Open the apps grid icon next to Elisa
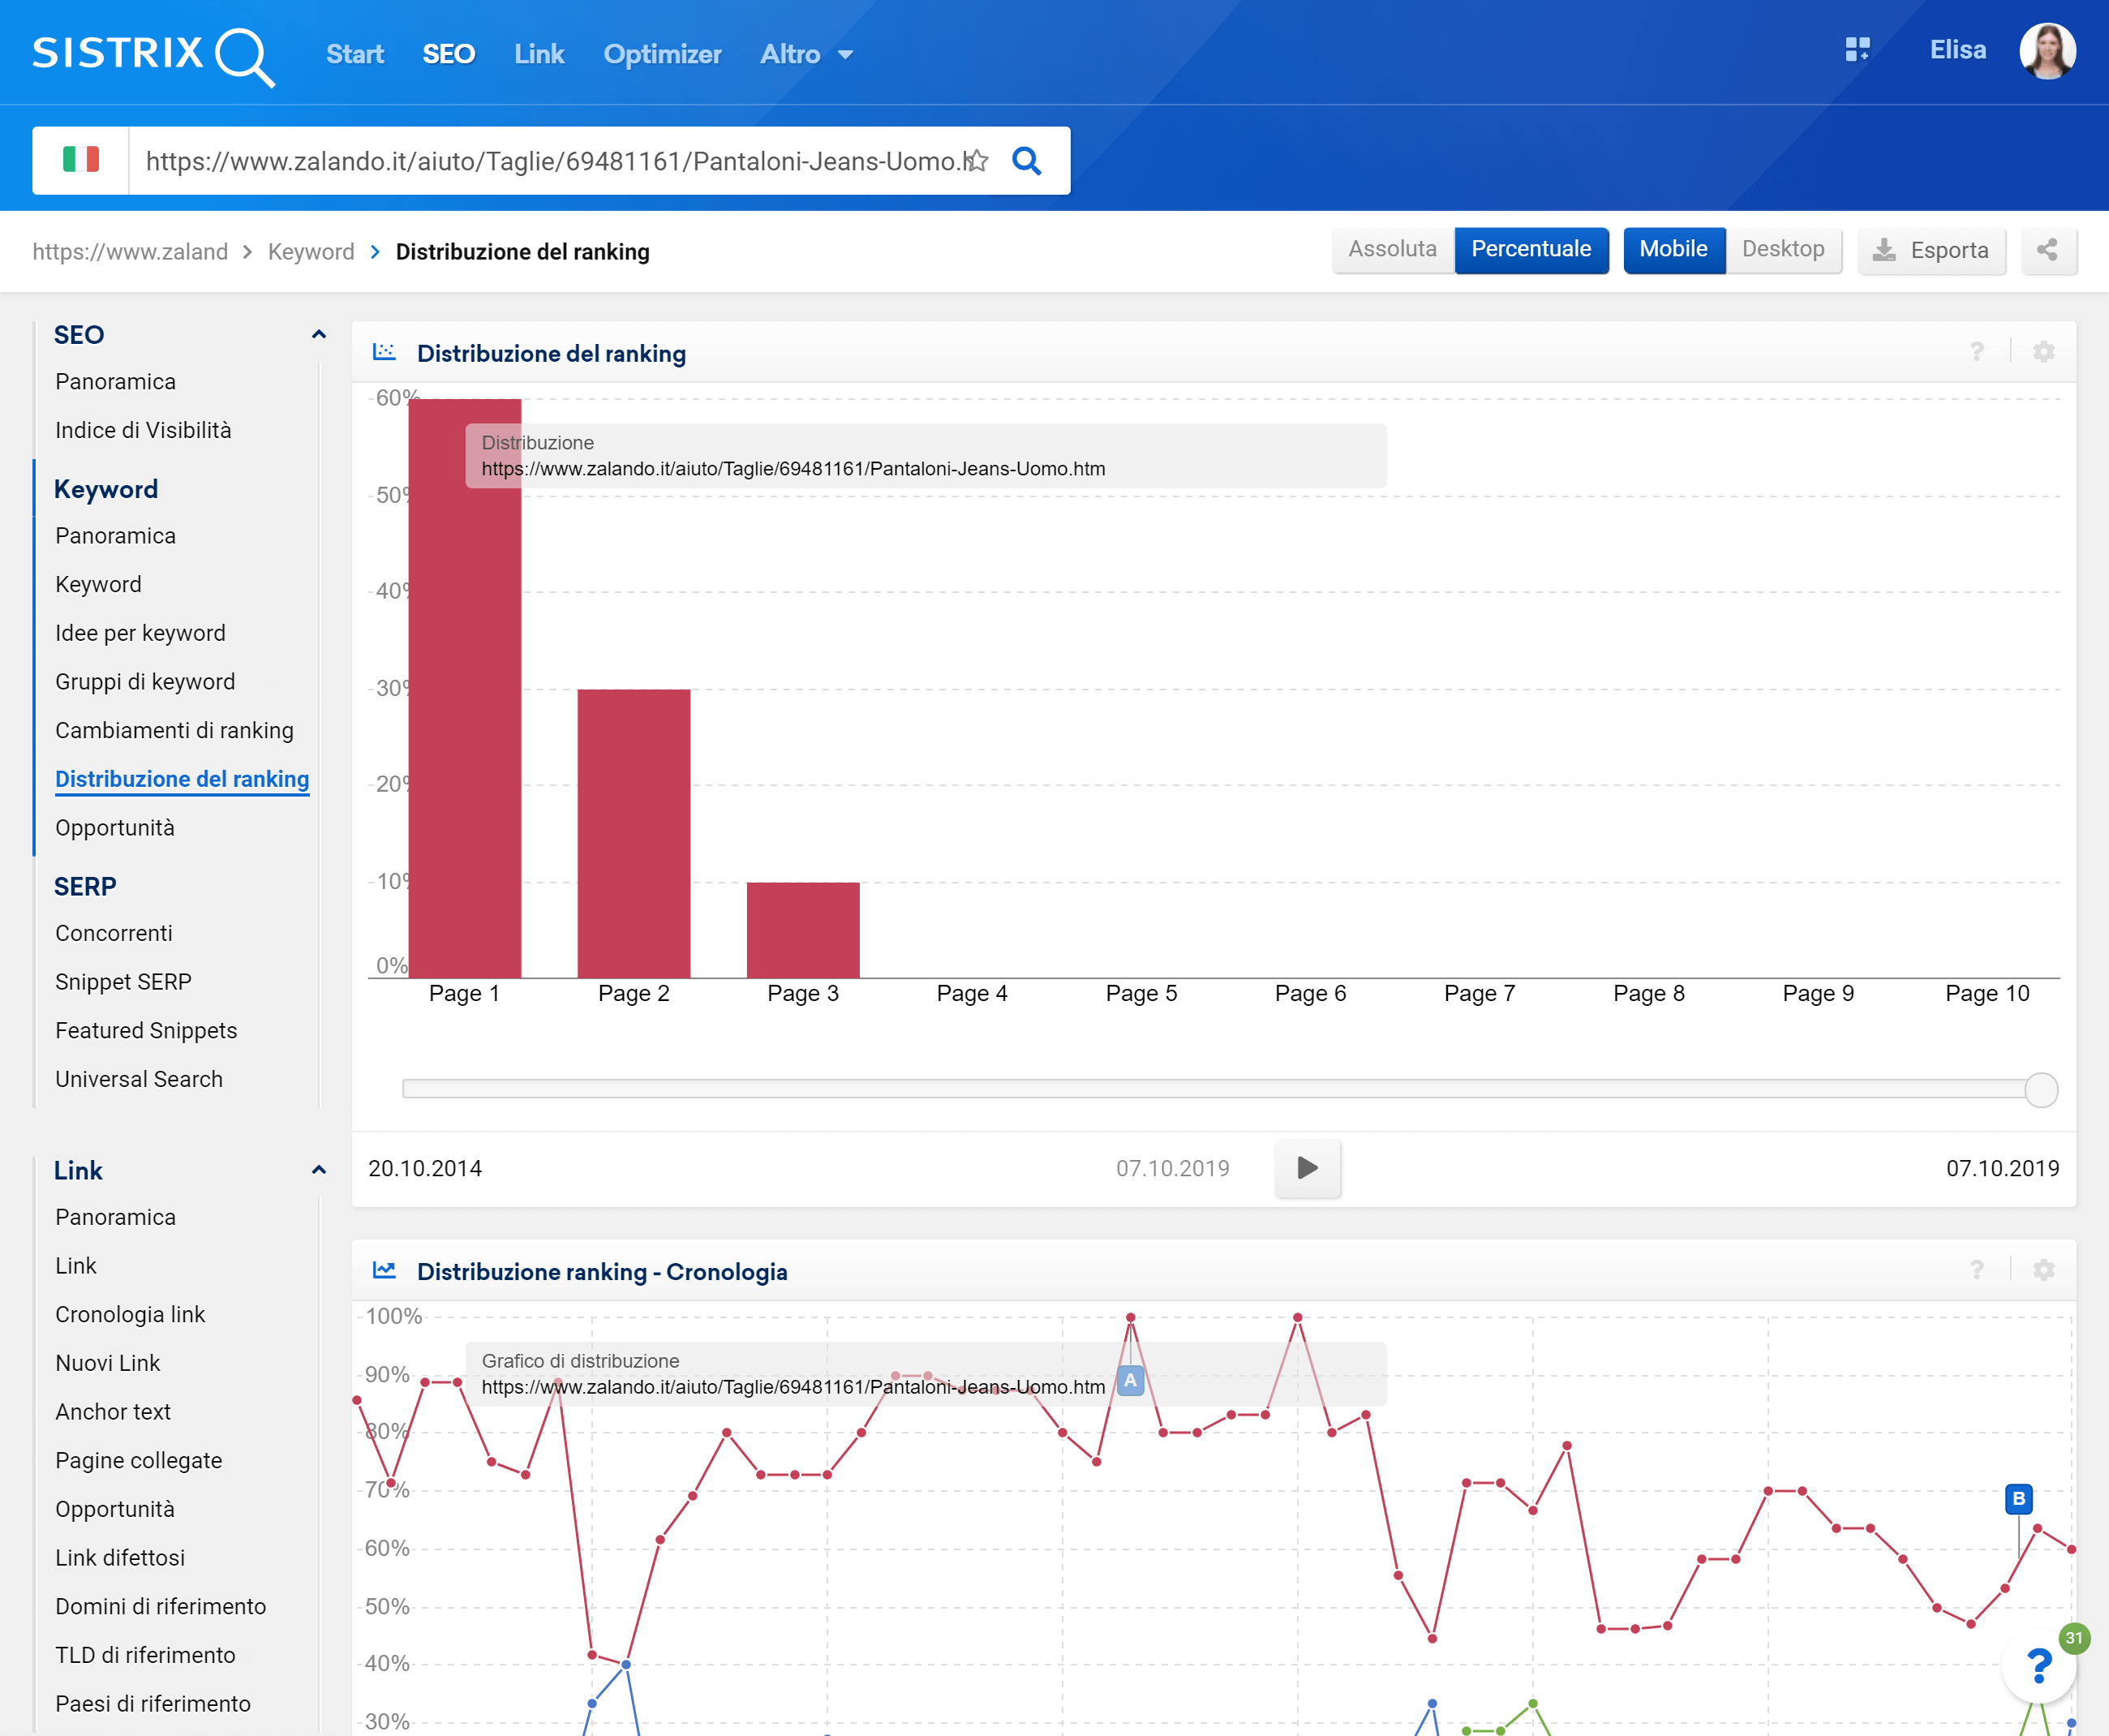Screen dimensions: 2109x1736 tap(1857, 50)
